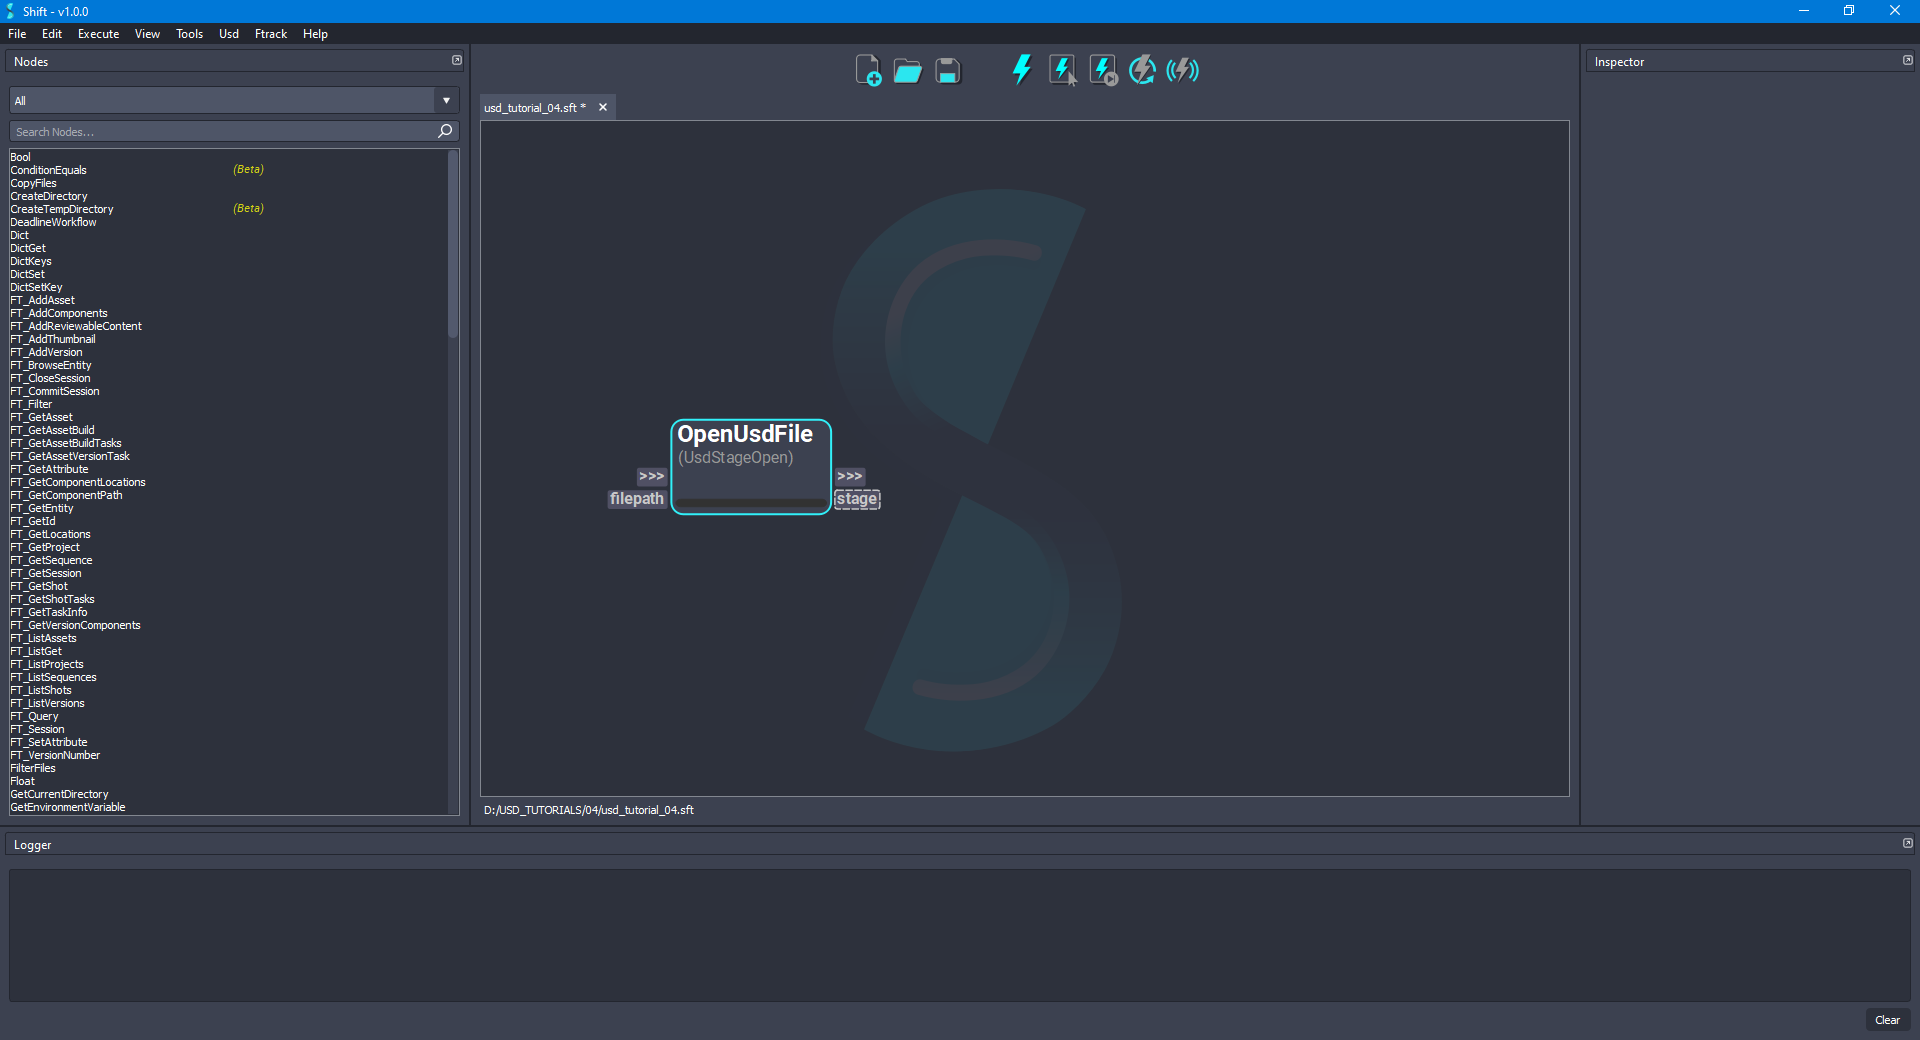Click the search magnifier in Nodes panel
The image size is (1920, 1040).
[444, 131]
